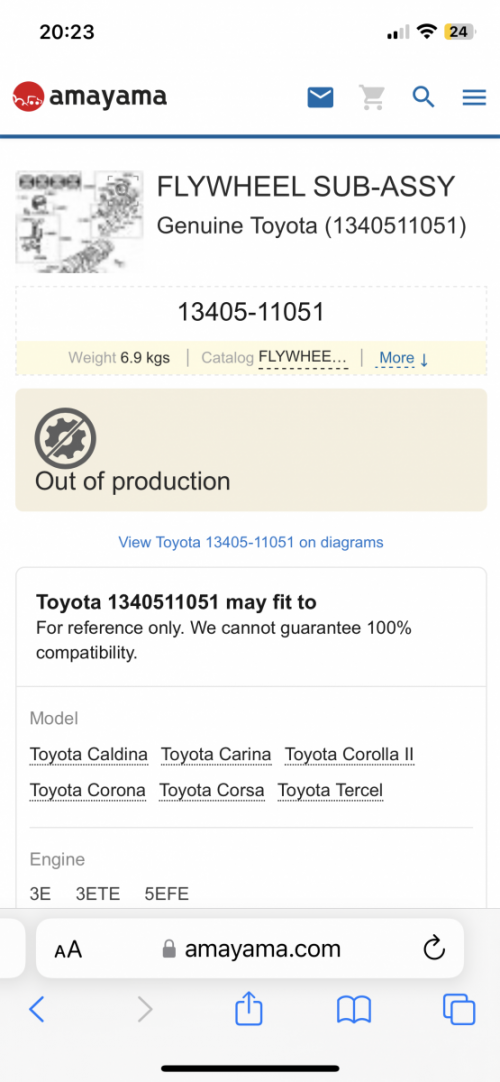Viewport: 500px width, 1082px height.
Task: Open the hamburger menu icon
Action: (474, 98)
